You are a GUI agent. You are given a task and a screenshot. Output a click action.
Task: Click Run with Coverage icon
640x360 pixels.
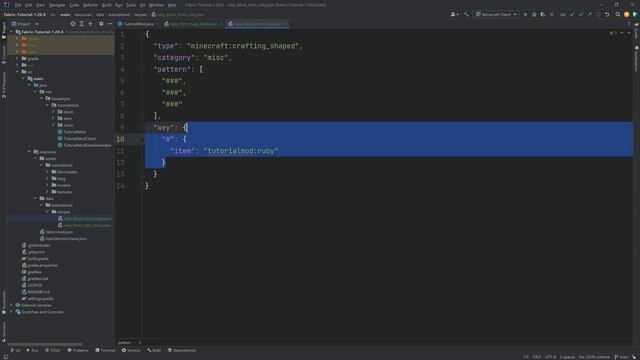543,14
